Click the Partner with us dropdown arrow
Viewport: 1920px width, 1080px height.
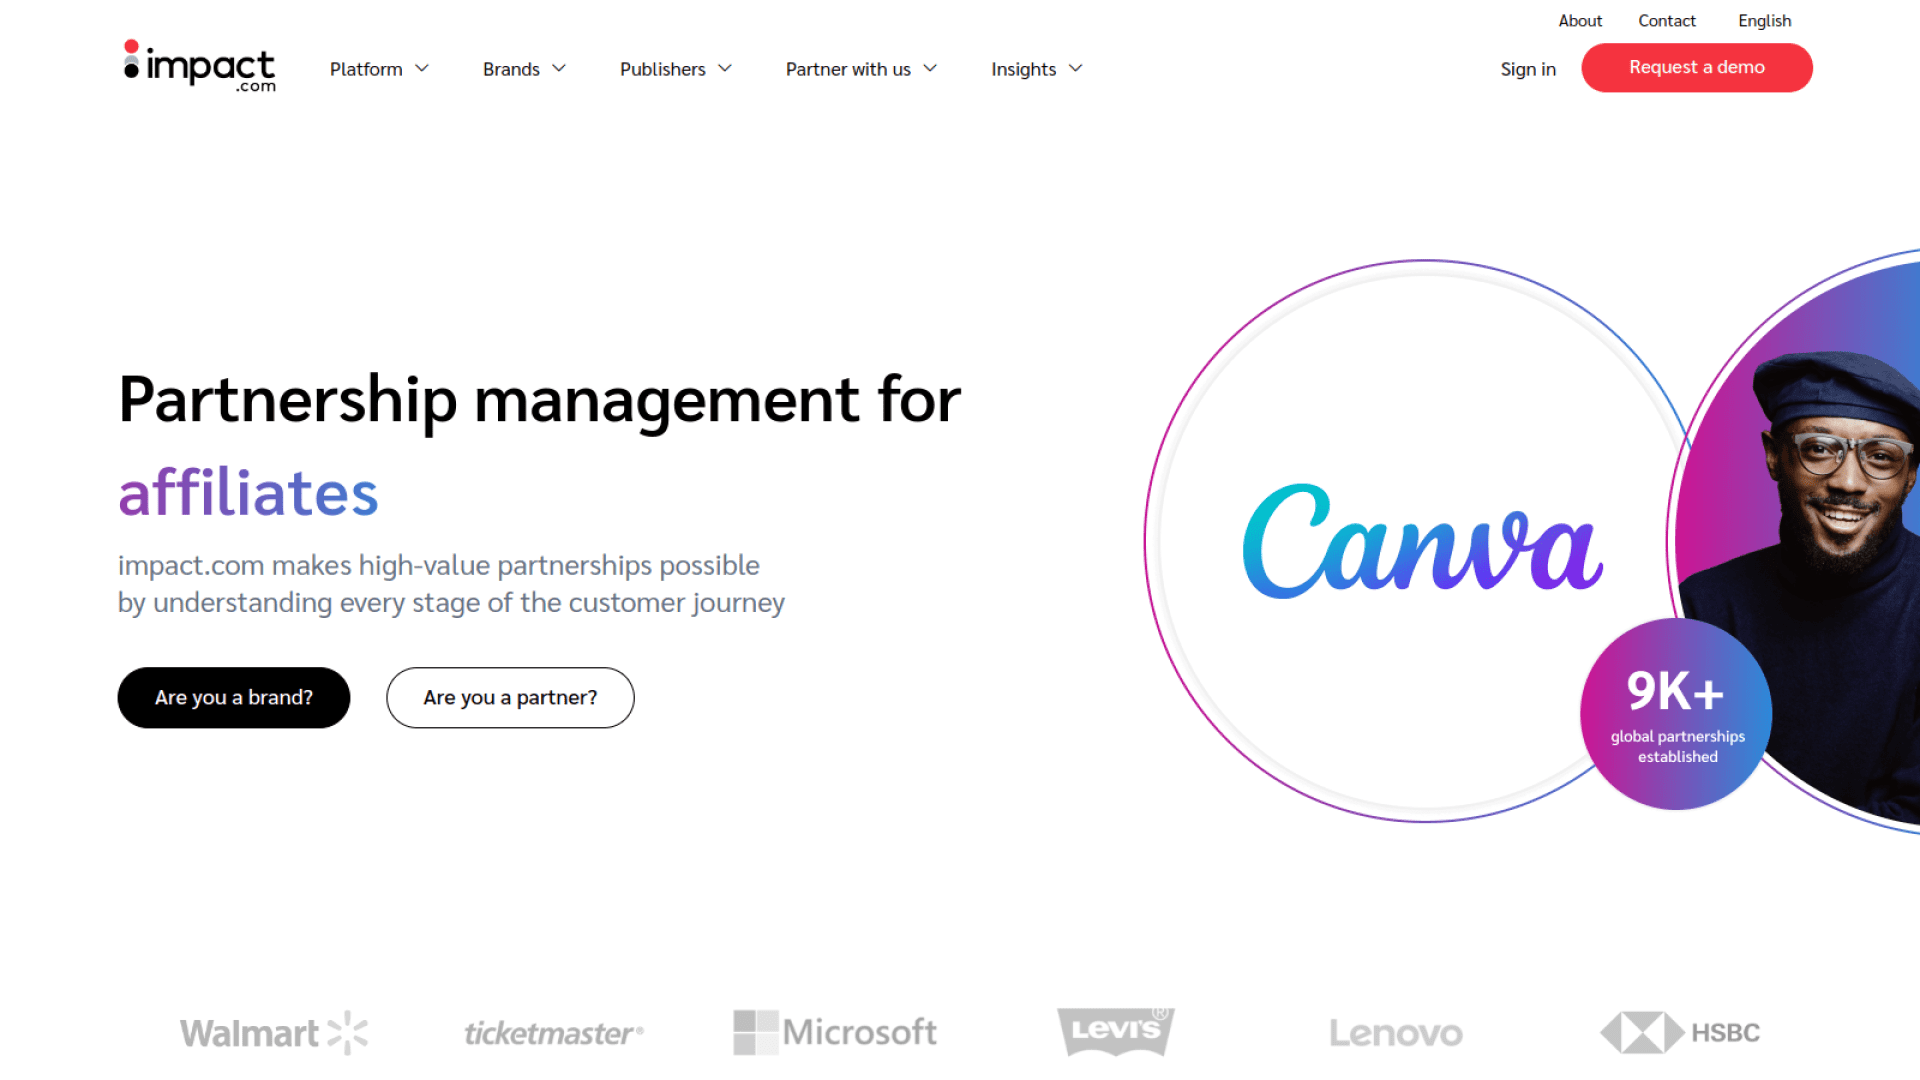(x=932, y=70)
